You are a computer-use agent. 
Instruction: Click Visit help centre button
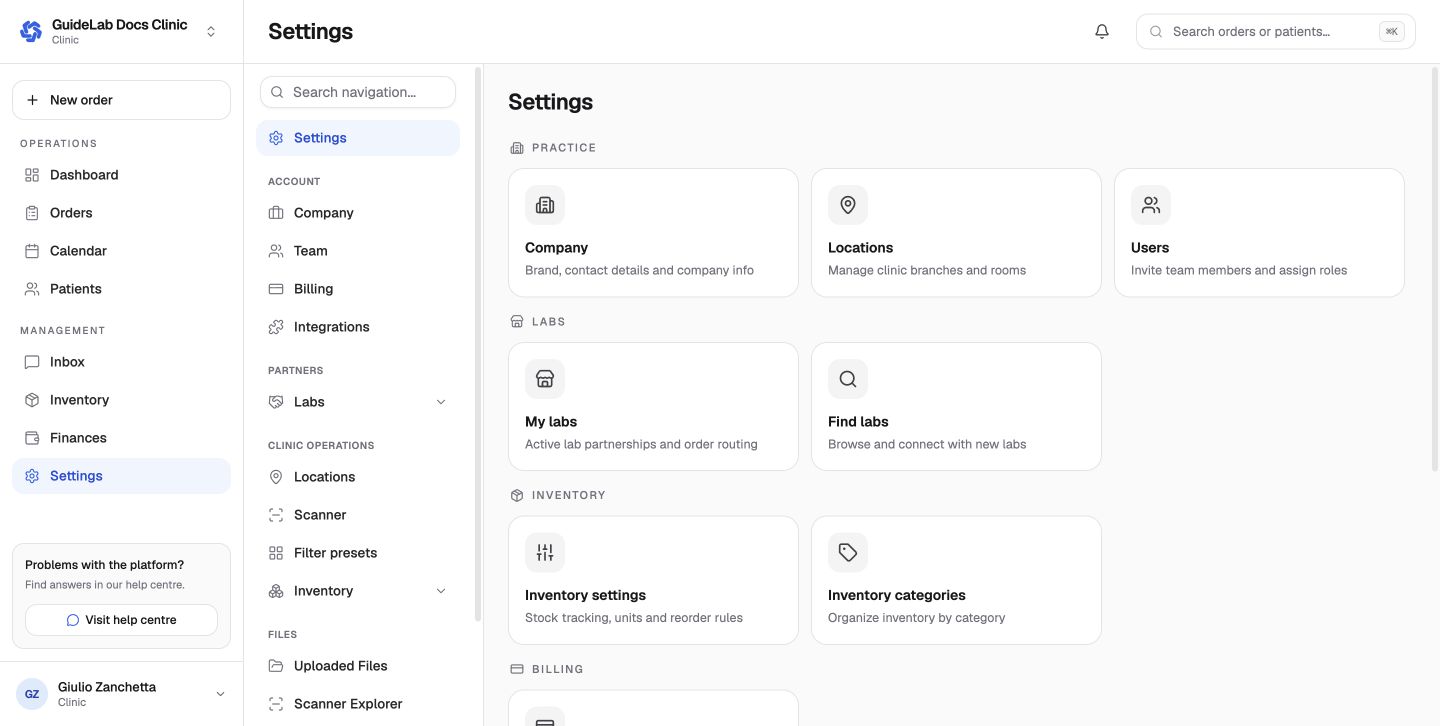point(121,620)
